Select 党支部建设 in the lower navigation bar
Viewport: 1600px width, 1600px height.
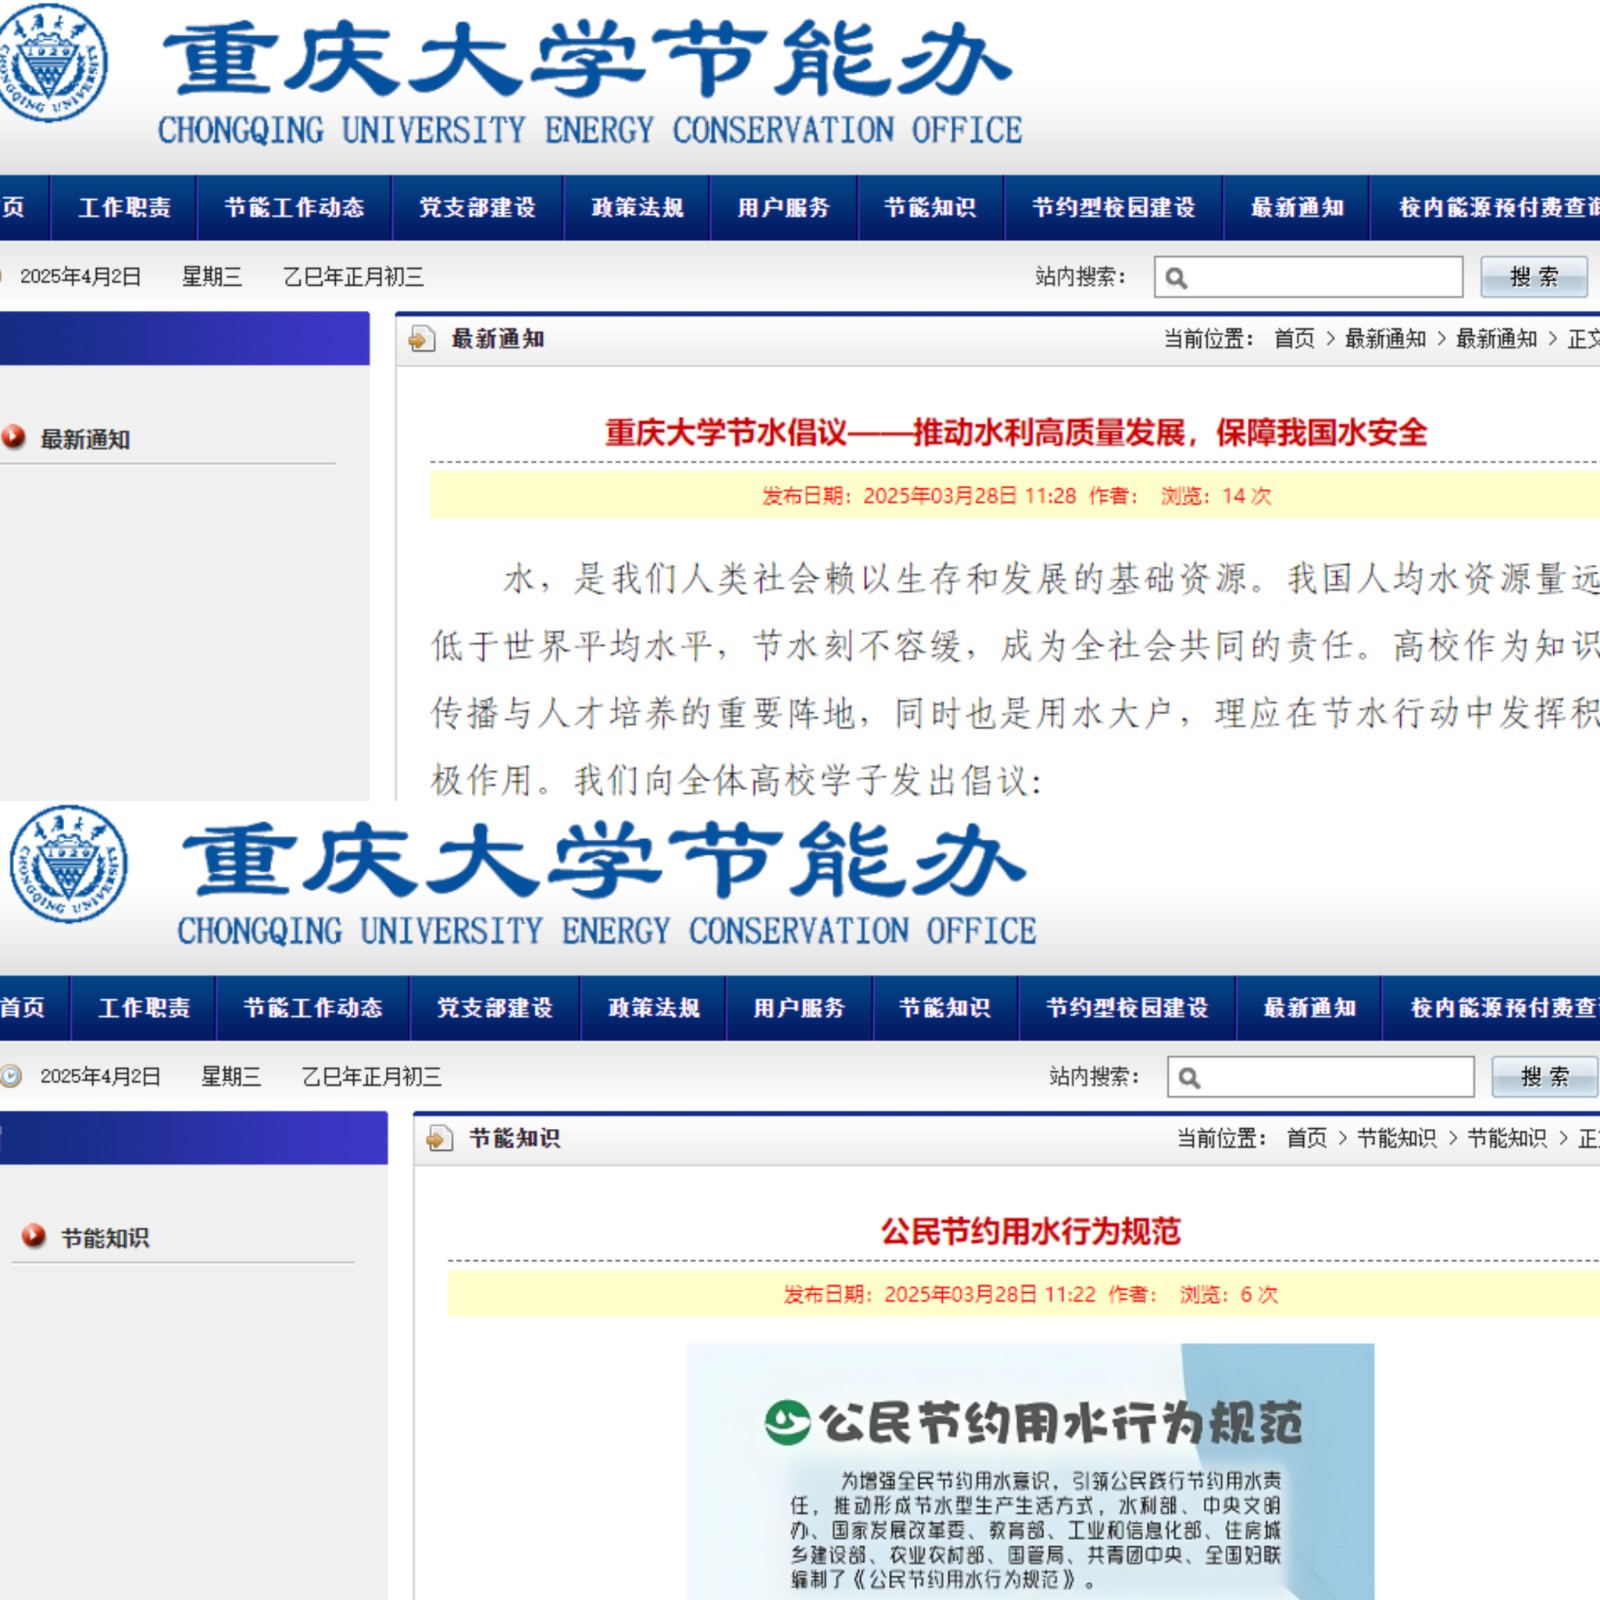click(495, 1007)
